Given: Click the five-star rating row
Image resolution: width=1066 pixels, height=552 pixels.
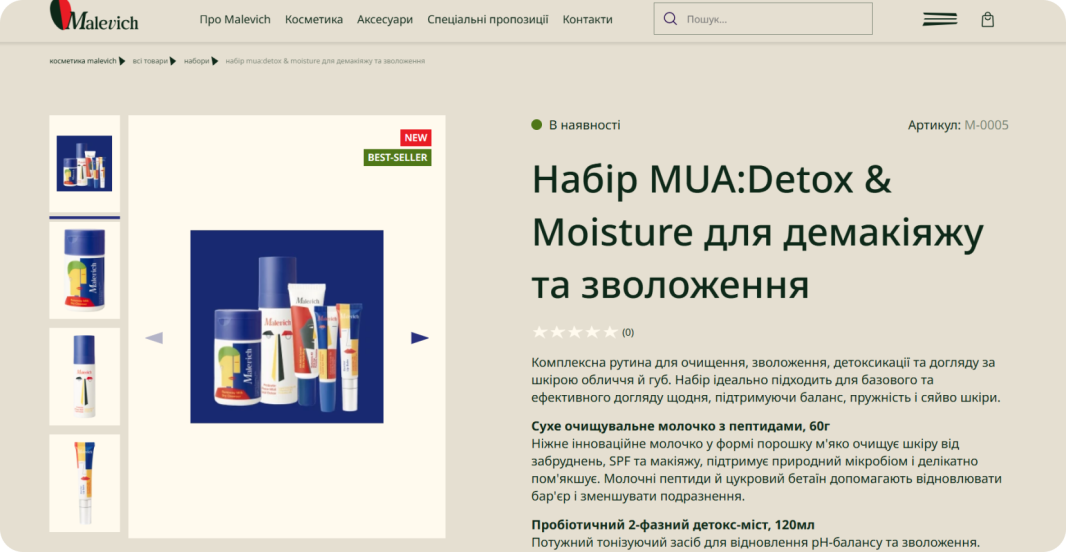Looking at the screenshot, I should [574, 332].
